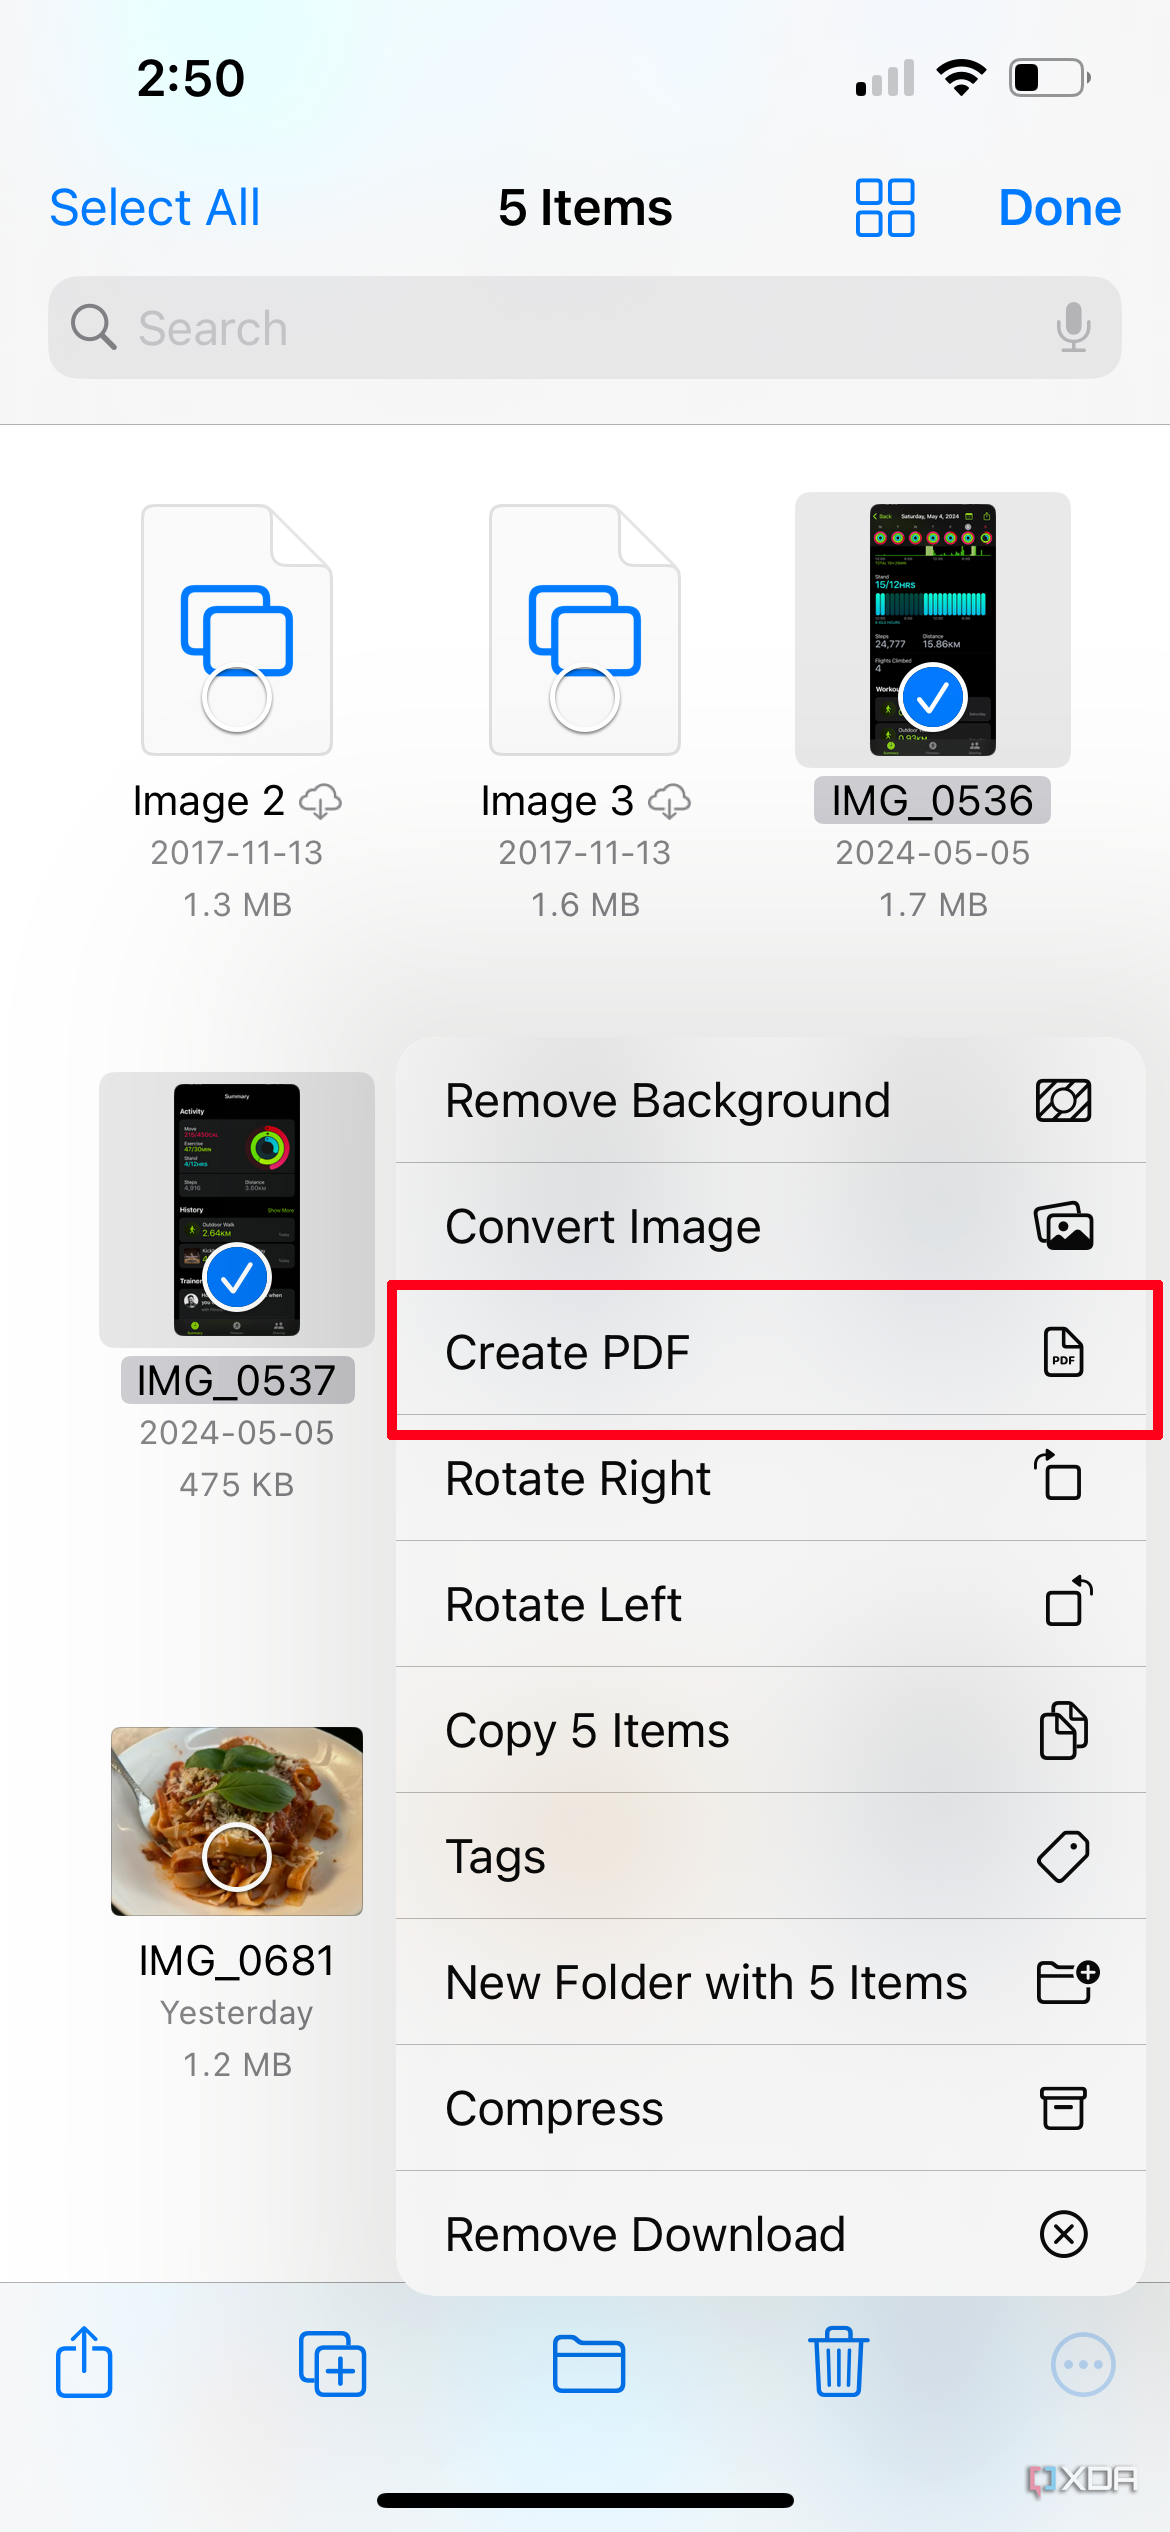
Task: Tap Select All to select everything
Action: (x=155, y=207)
